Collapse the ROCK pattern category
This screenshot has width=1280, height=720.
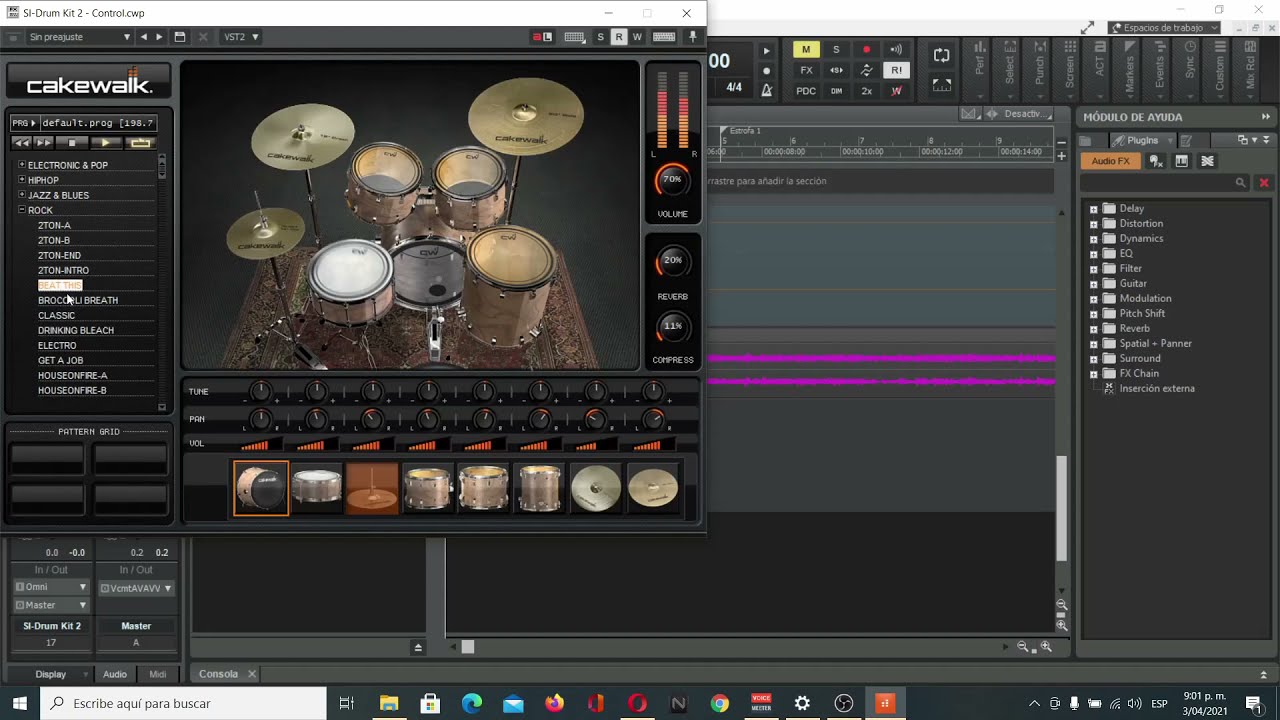click(x=22, y=210)
